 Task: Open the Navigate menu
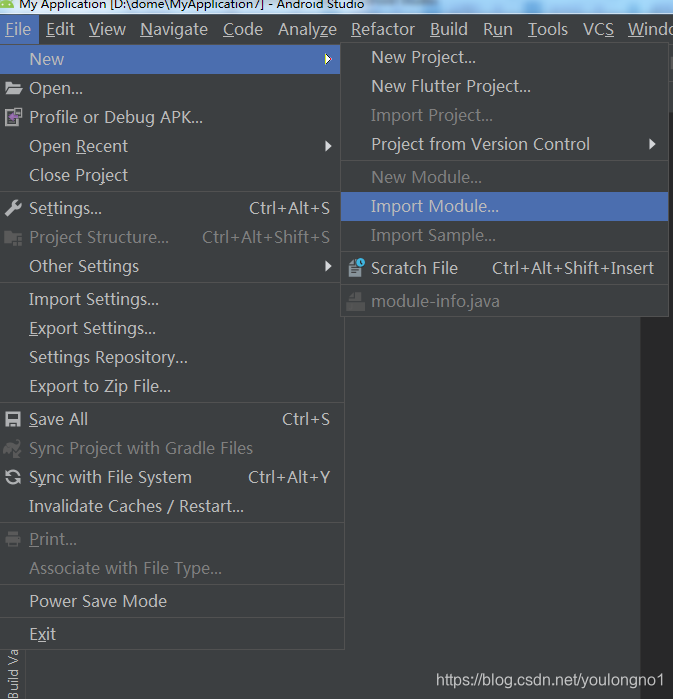tap(174, 29)
